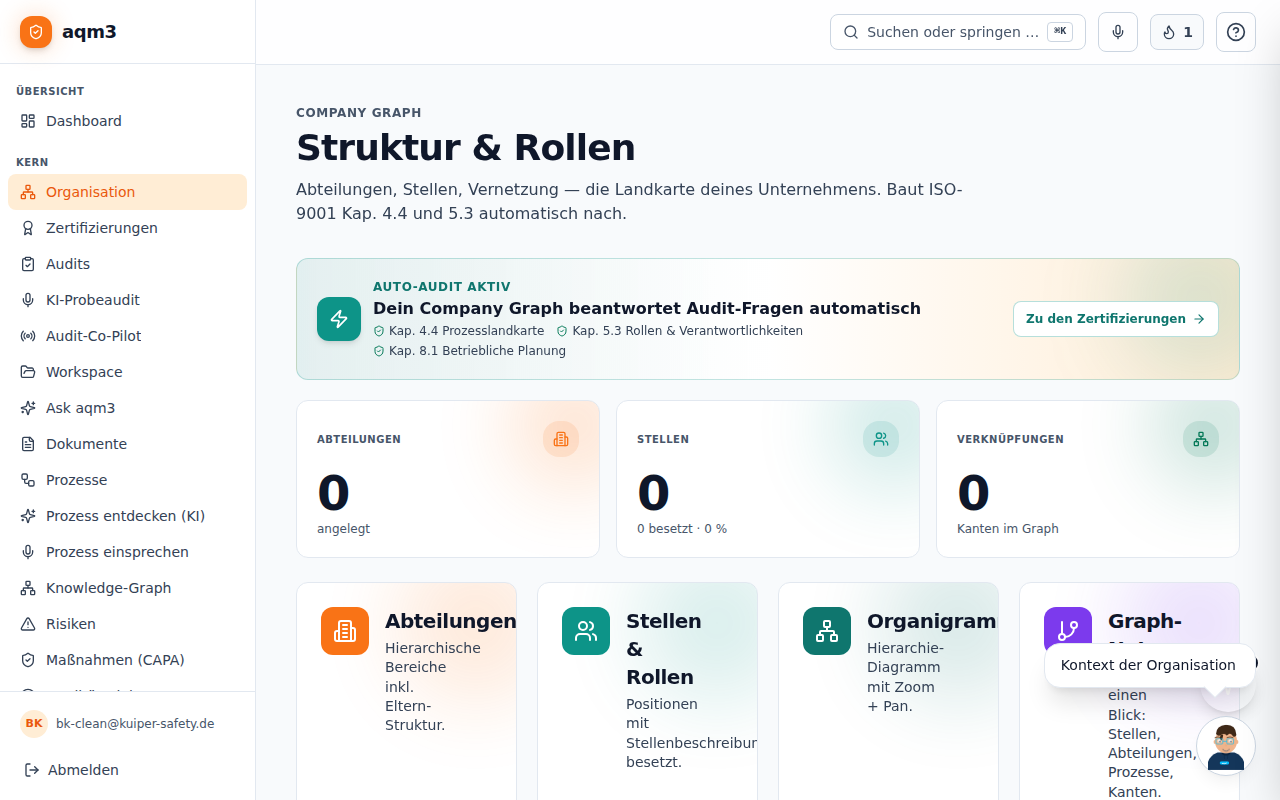
Task: Open Dokumente from the sidebar
Action: pyautogui.click(x=127, y=444)
